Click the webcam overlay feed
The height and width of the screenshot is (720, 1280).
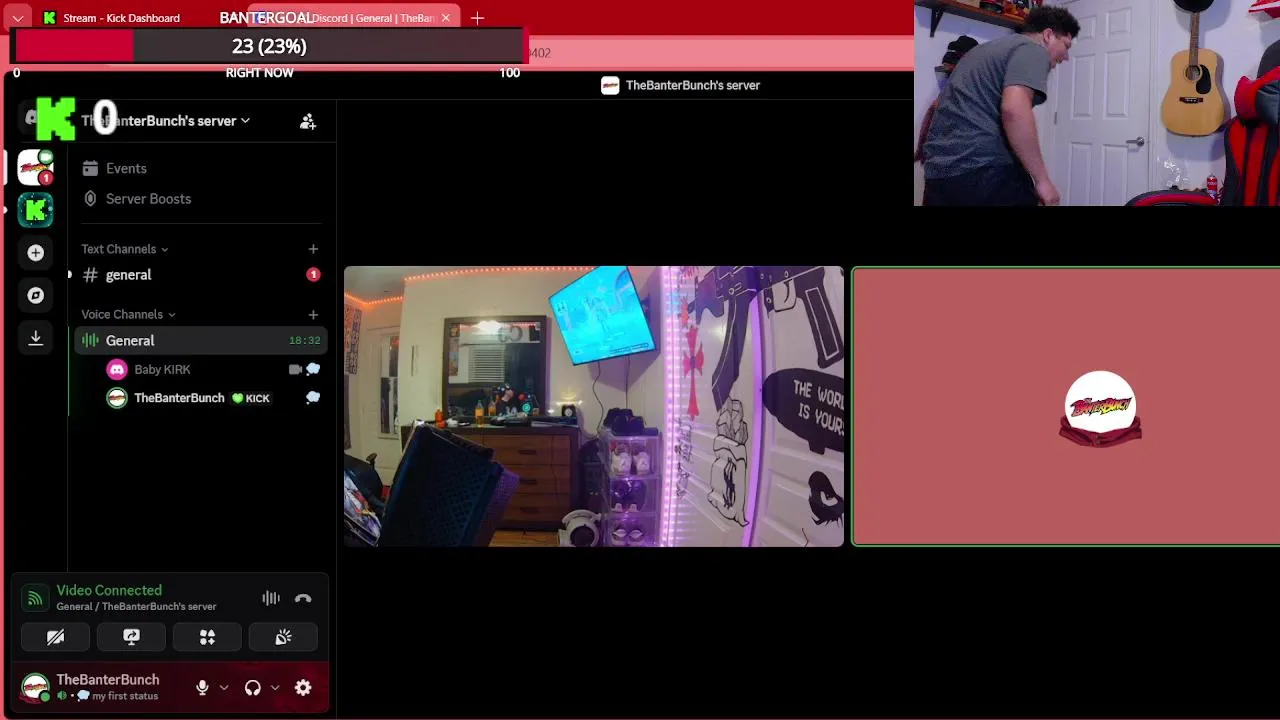click(1097, 103)
